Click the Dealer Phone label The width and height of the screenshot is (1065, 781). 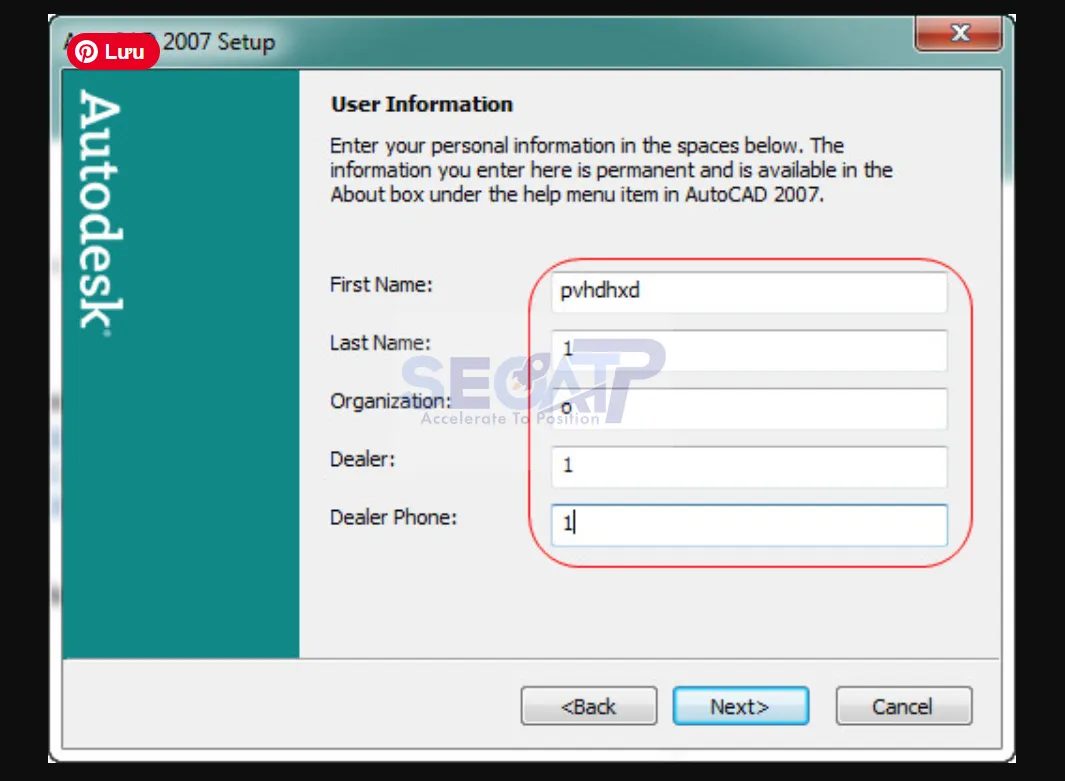393,517
